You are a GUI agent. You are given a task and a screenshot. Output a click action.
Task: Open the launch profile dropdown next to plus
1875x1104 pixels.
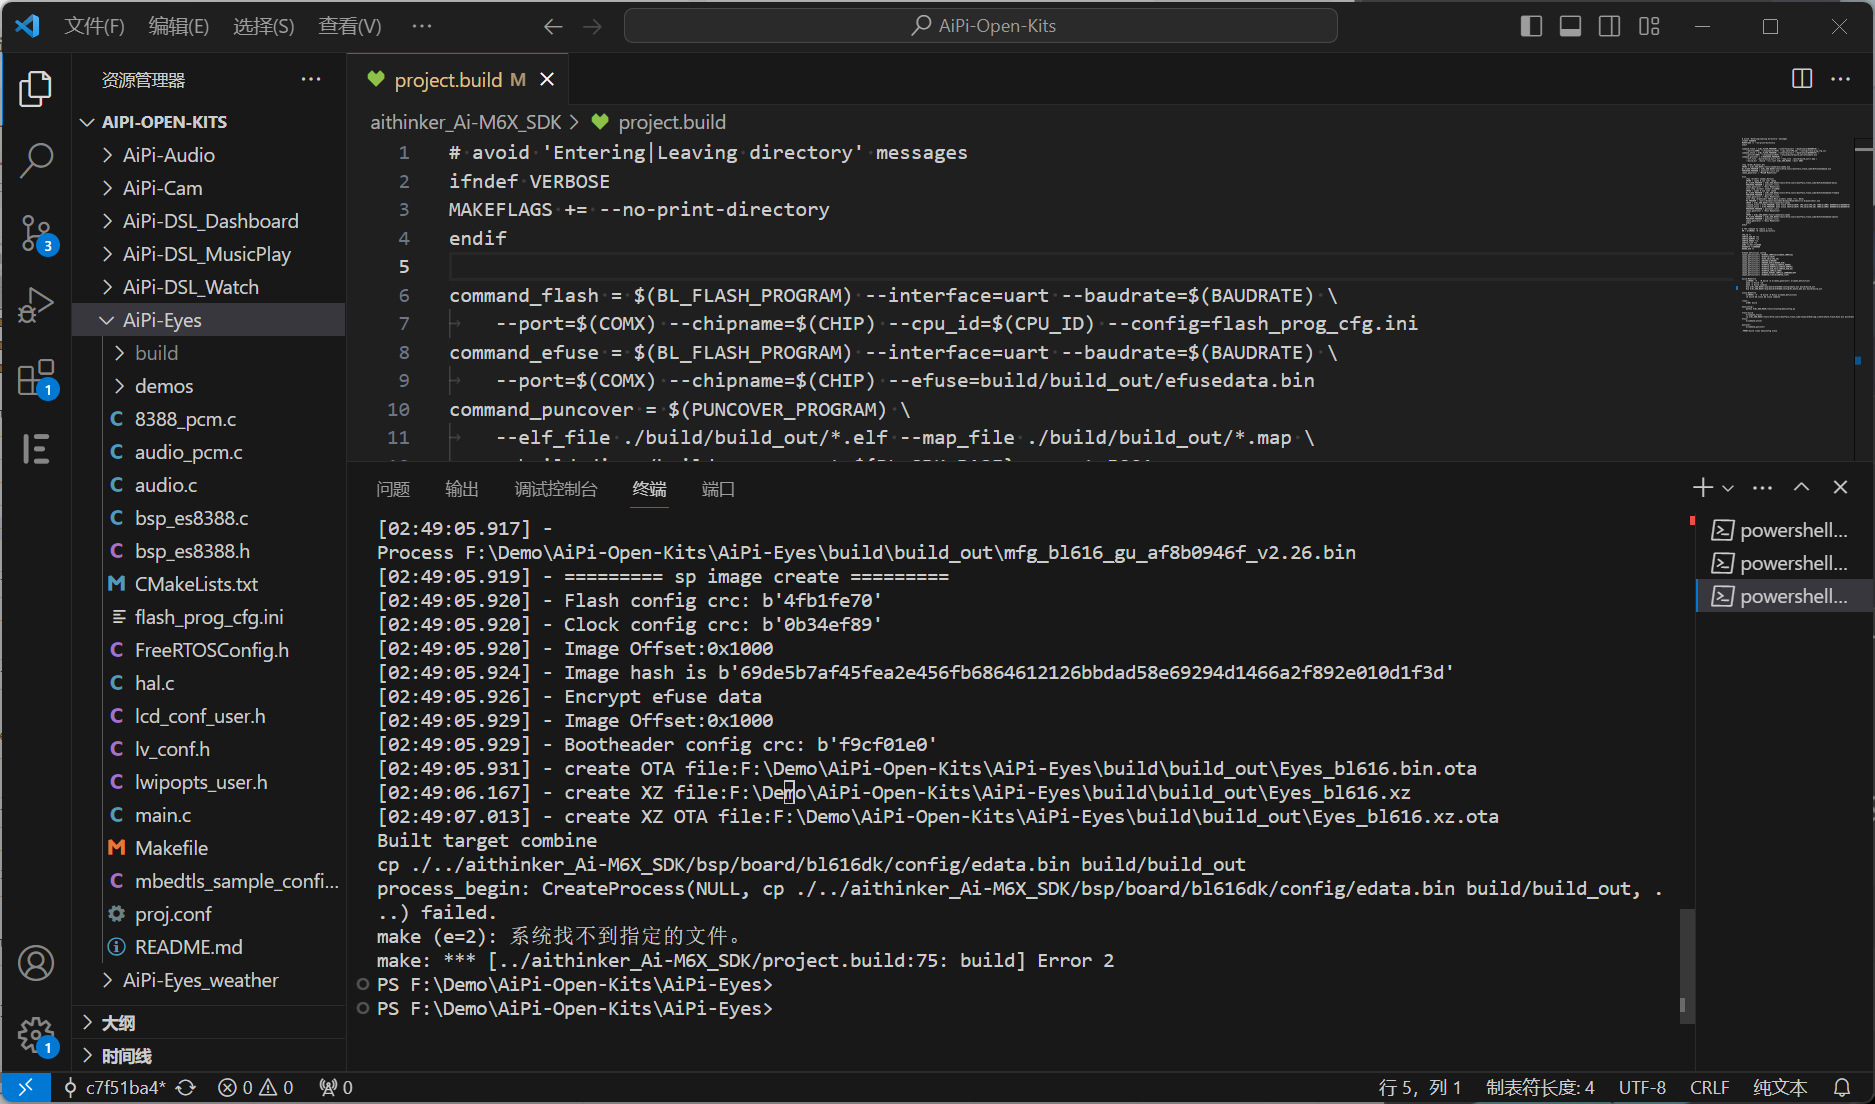(x=1728, y=488)
